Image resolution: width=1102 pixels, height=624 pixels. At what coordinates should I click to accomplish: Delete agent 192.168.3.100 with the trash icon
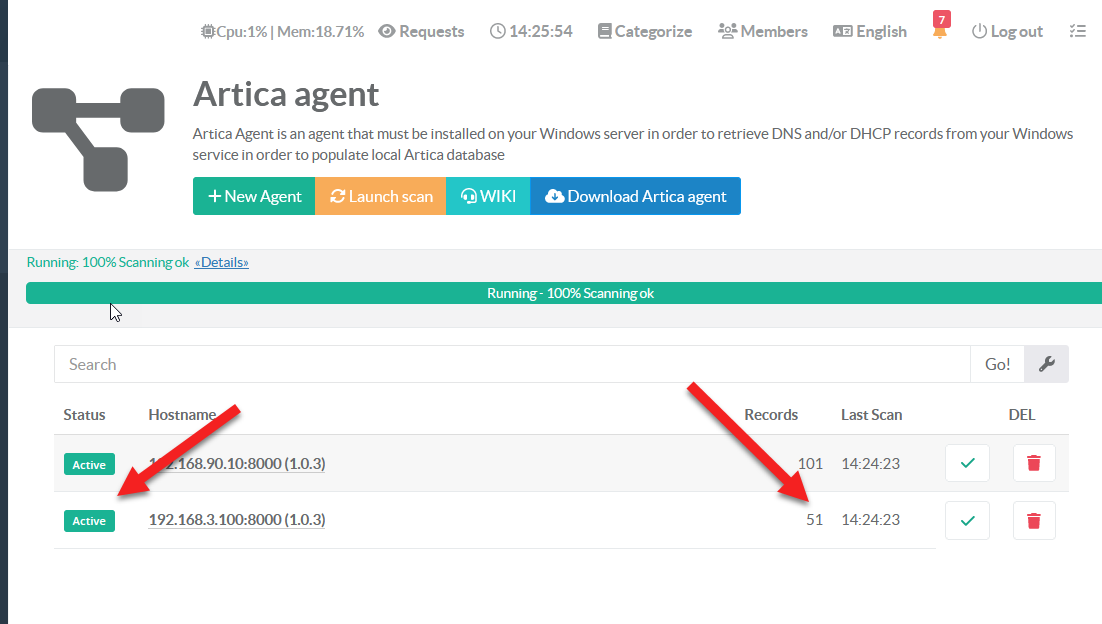click(x=1034, y=520)
